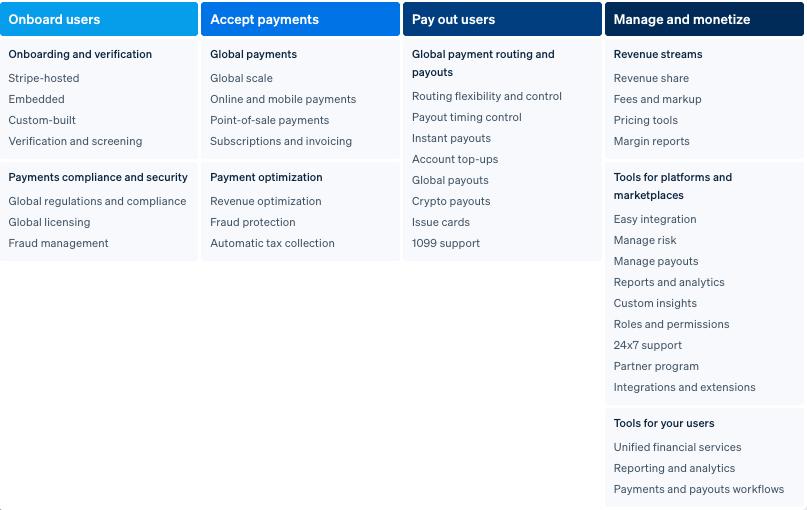807x510 pixels.
Task: Click Roles and permissions link
Action: [671, 324]
